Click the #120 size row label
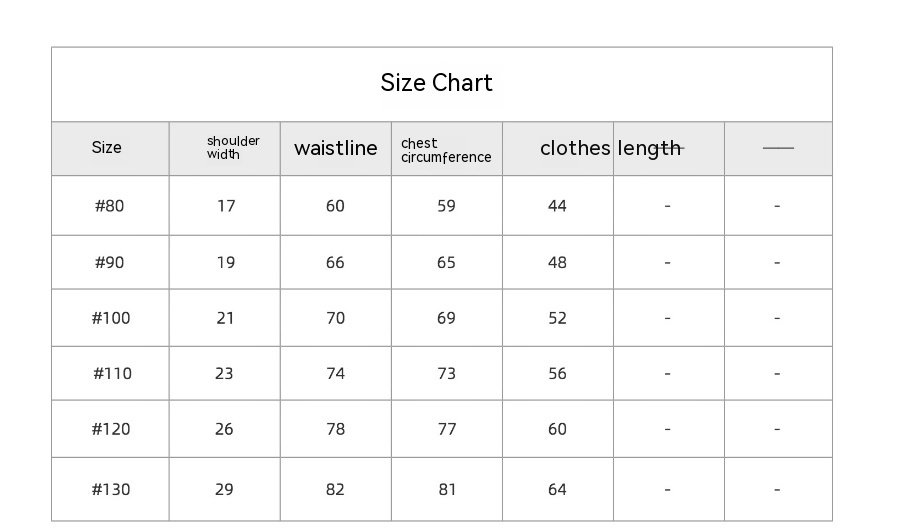Image resolution: width=922 pixels, height=530 pixels. coord(110,429)
